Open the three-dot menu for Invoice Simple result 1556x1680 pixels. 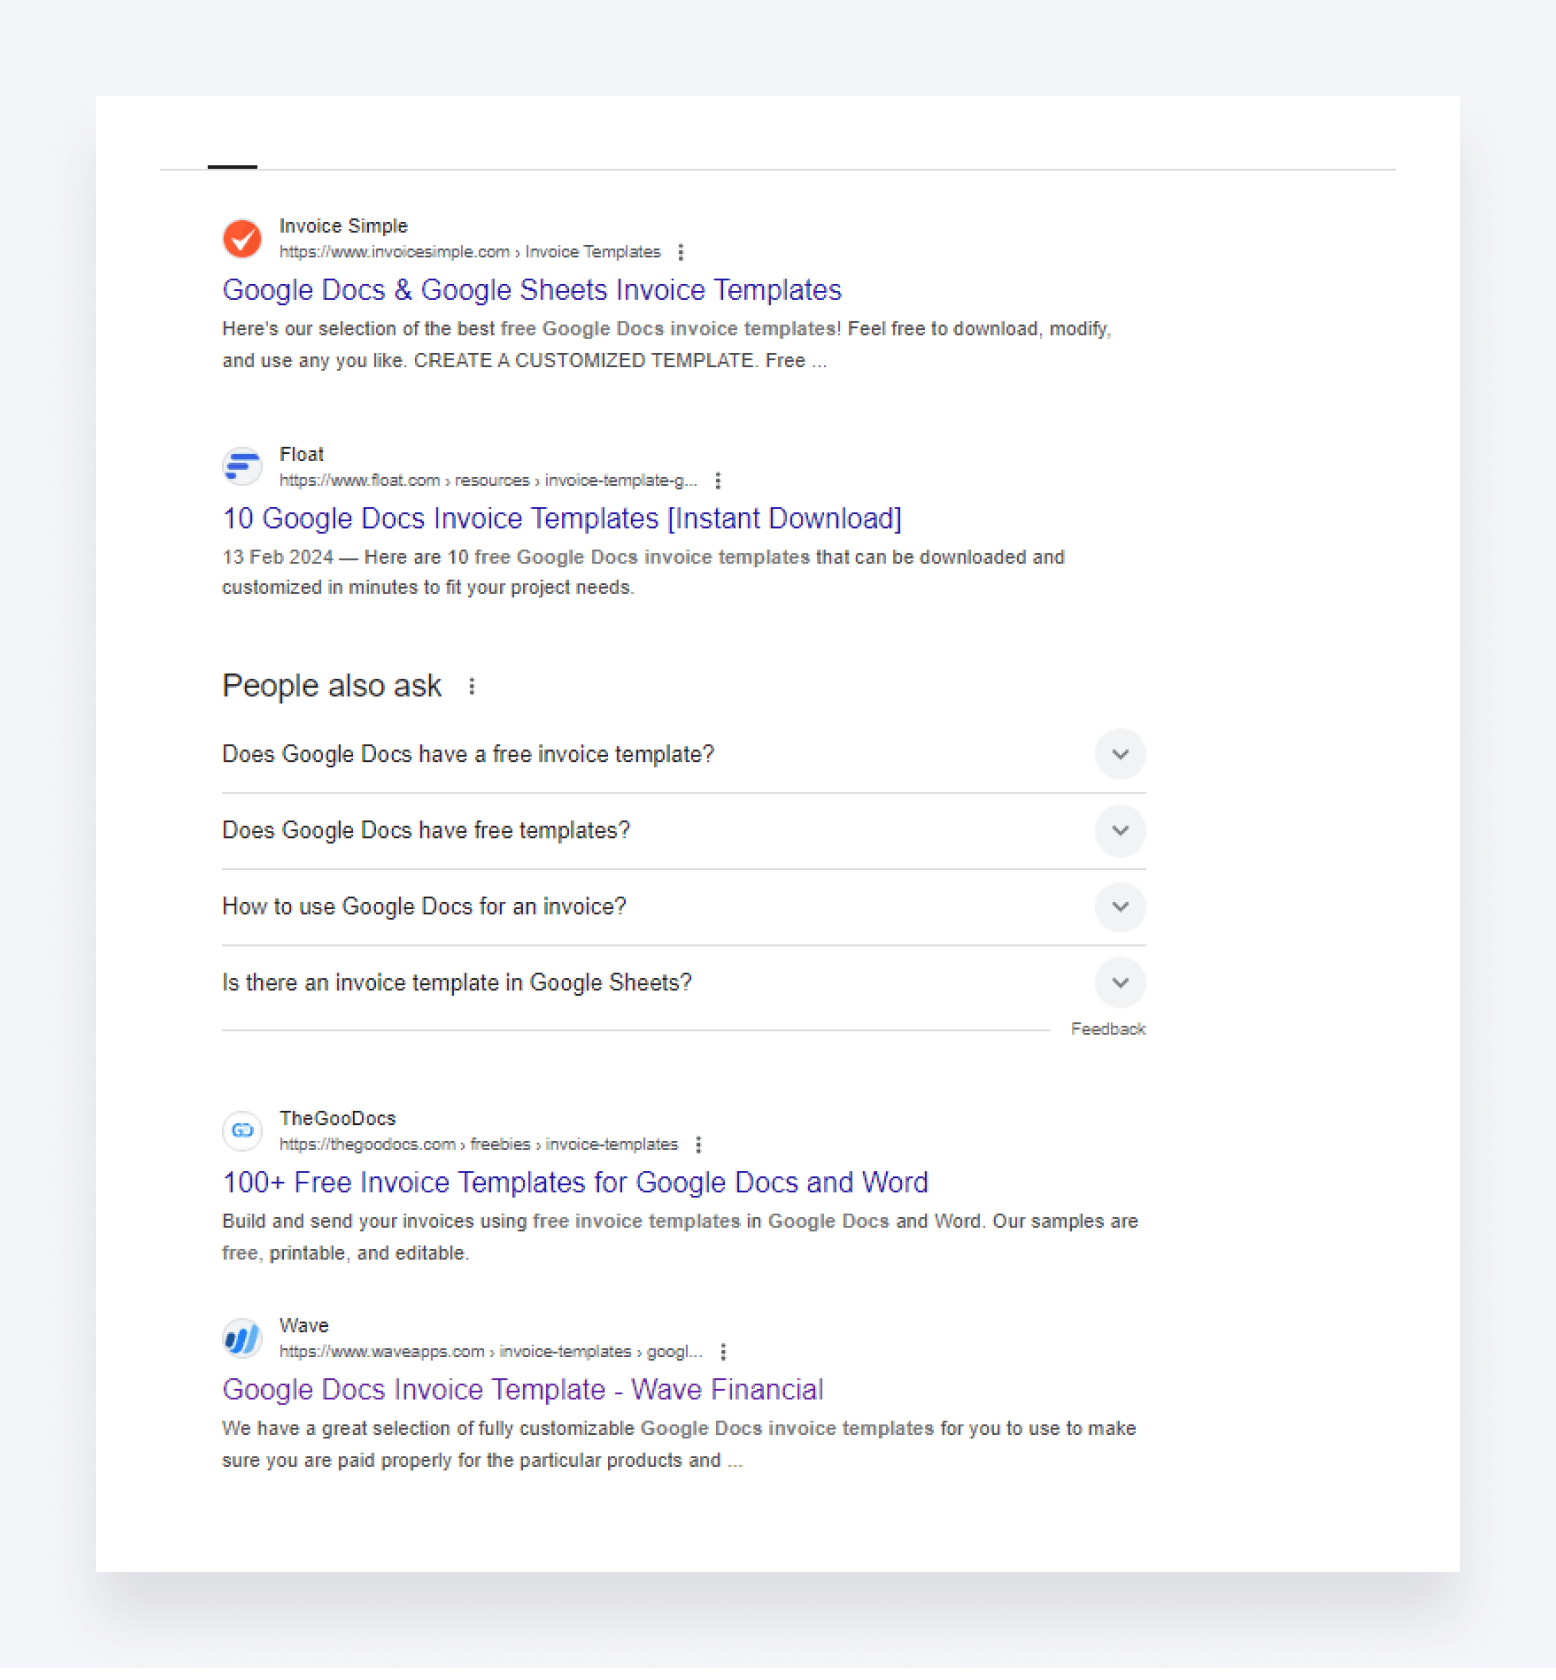point(681,252)
